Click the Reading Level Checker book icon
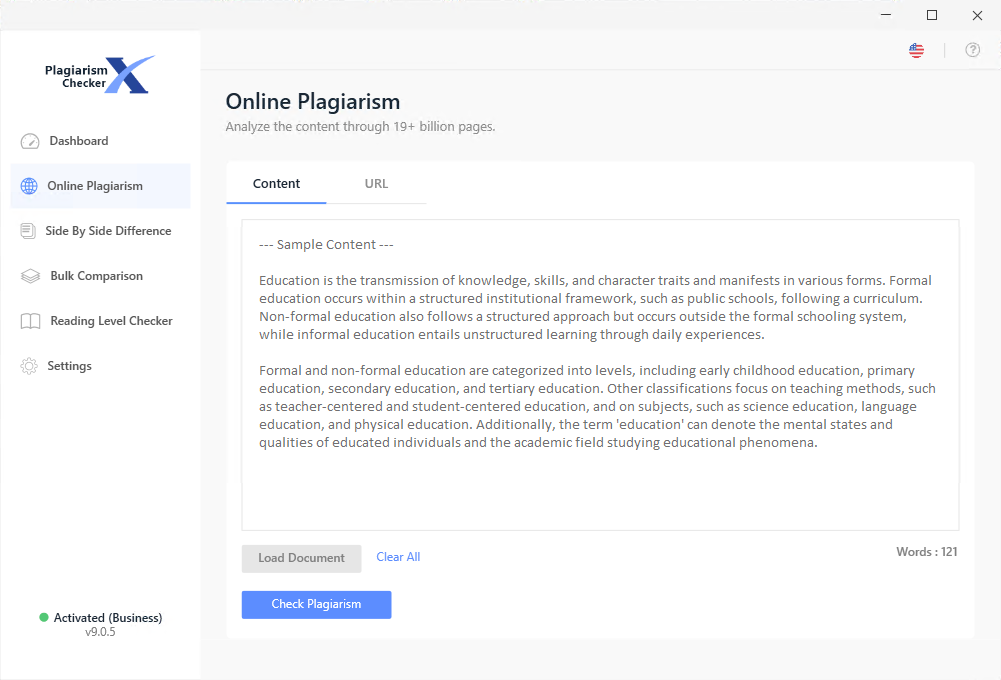 click(x=30, y=321)
